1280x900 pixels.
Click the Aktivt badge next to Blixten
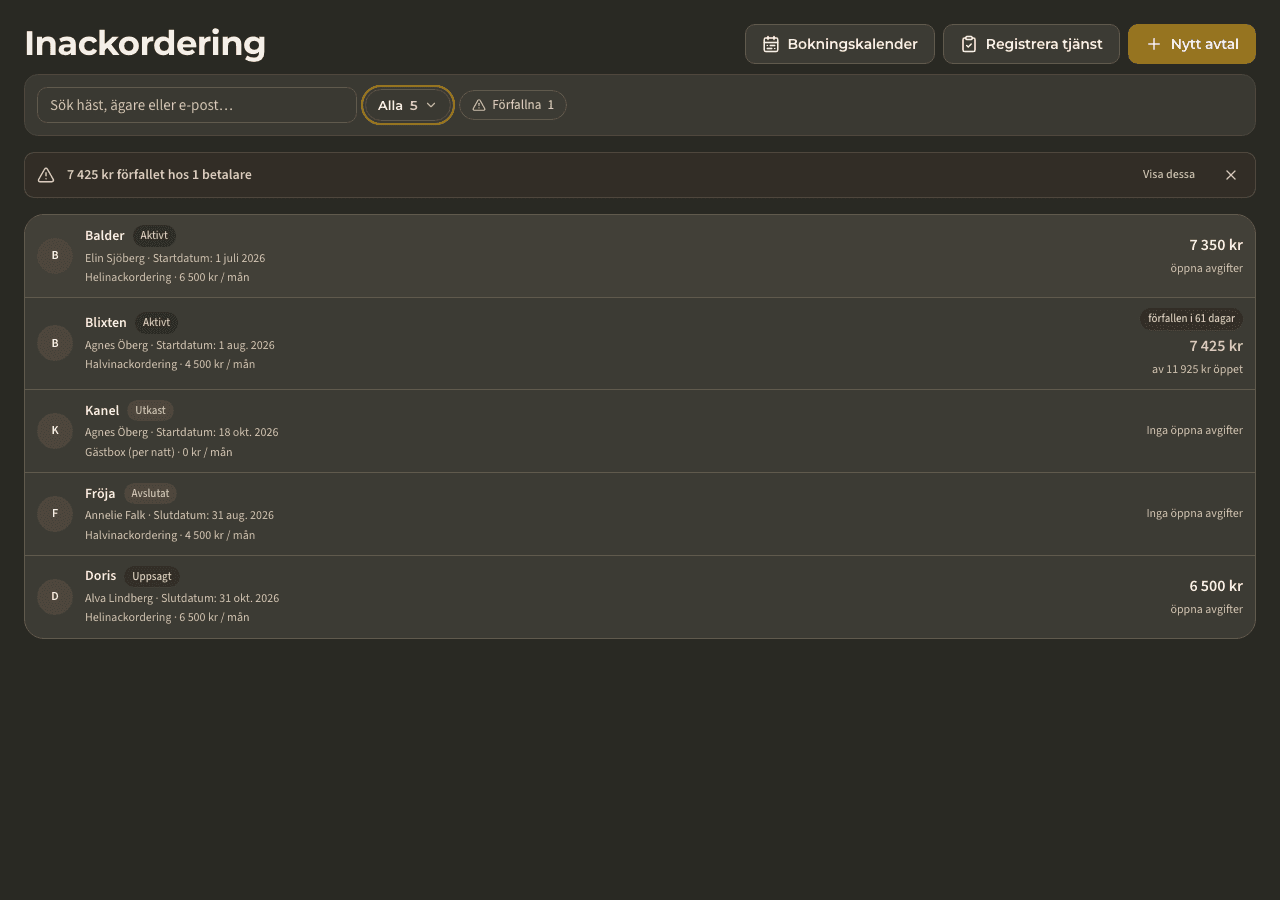[156, 323]
